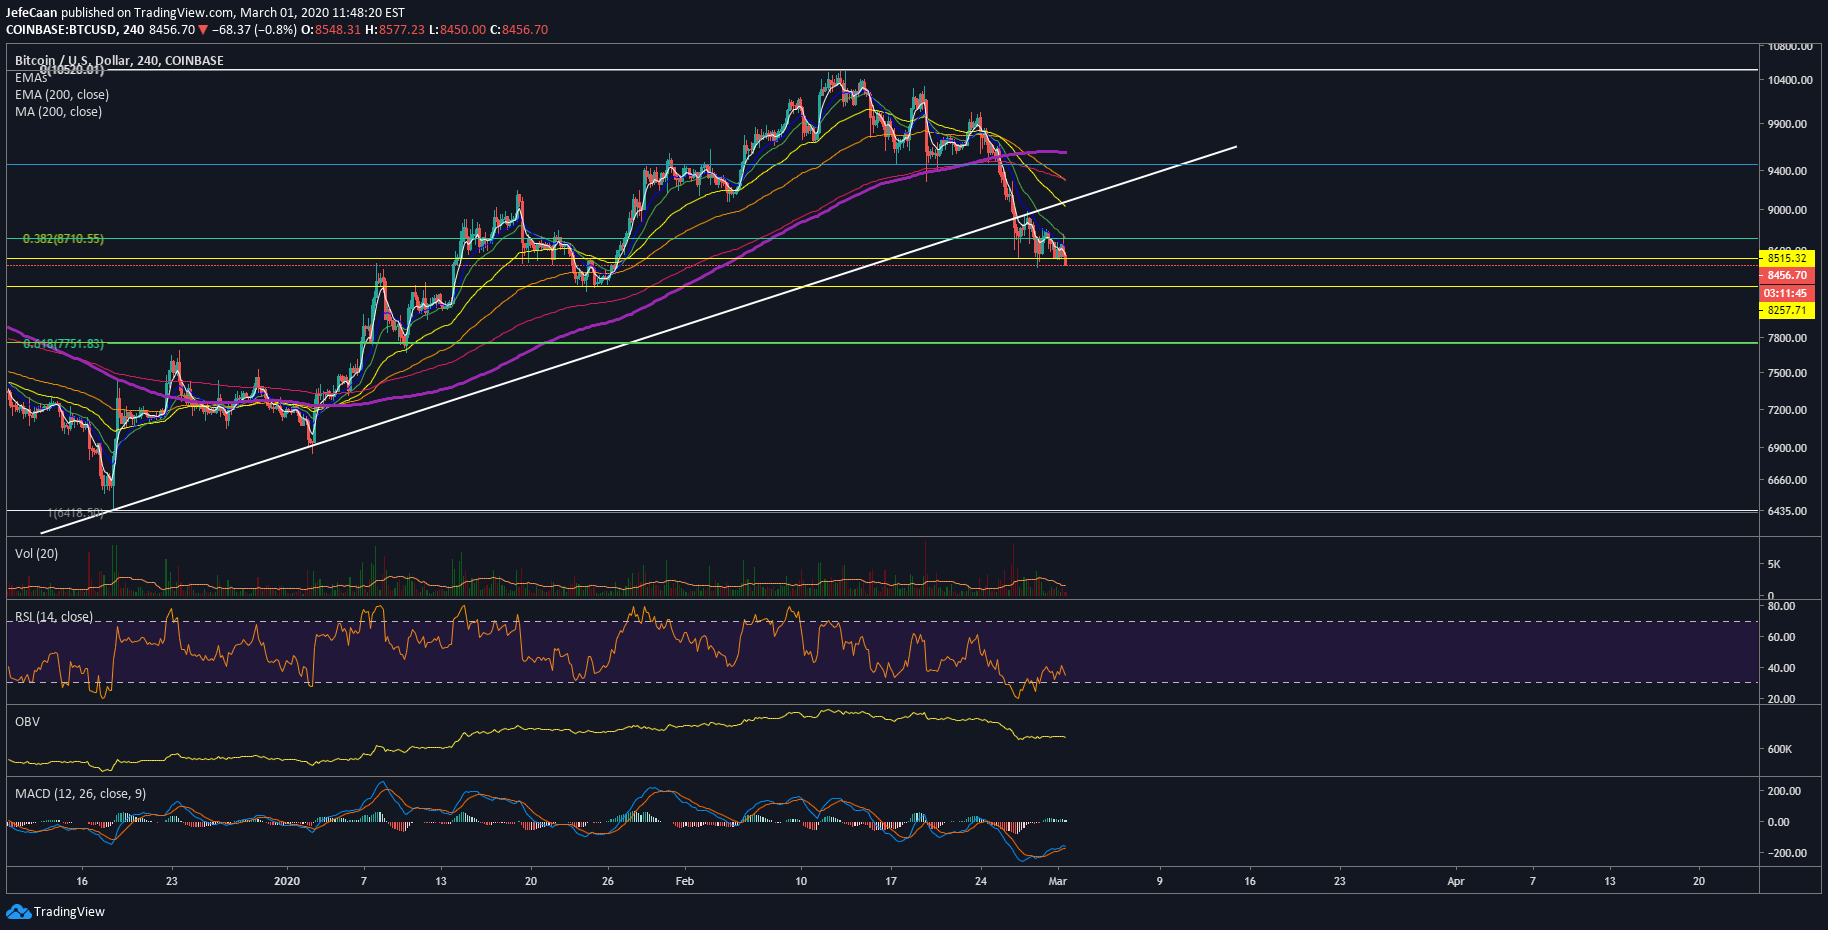The image size is (1828, 930).
Task: Click the 6435.00 price axis value
Action: (1788, 511)
